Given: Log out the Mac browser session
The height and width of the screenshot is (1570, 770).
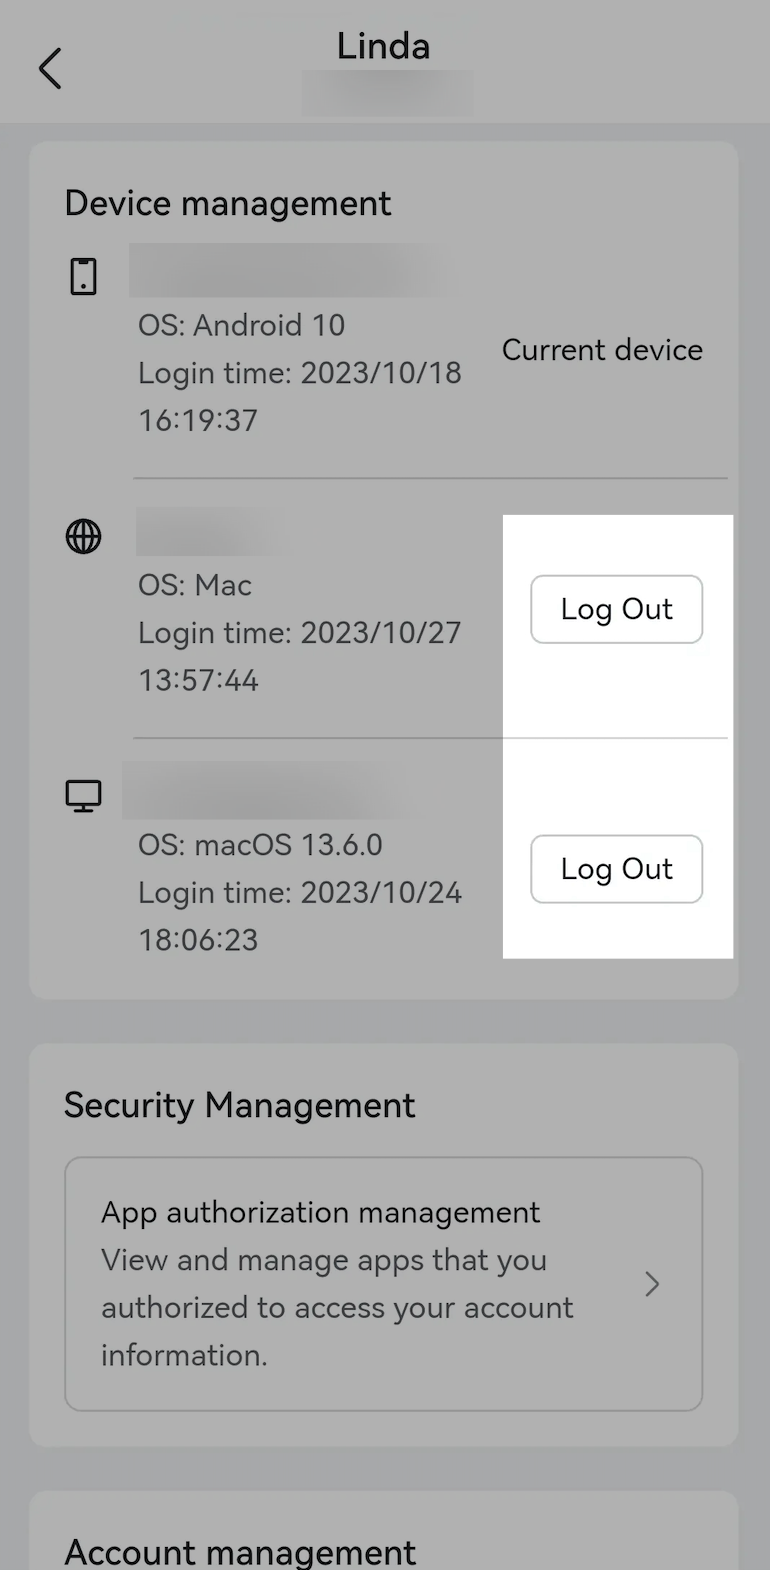Looking at the screenshot, I should click(x=616, y=609).
